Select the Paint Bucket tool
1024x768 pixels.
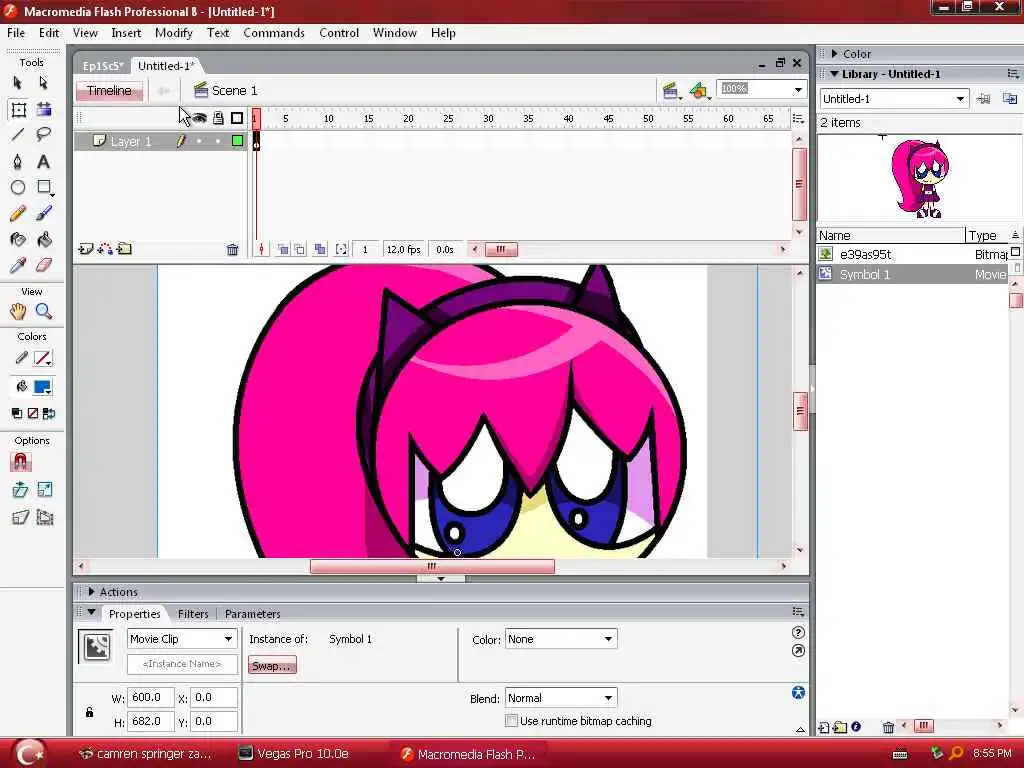click(44, 240)
